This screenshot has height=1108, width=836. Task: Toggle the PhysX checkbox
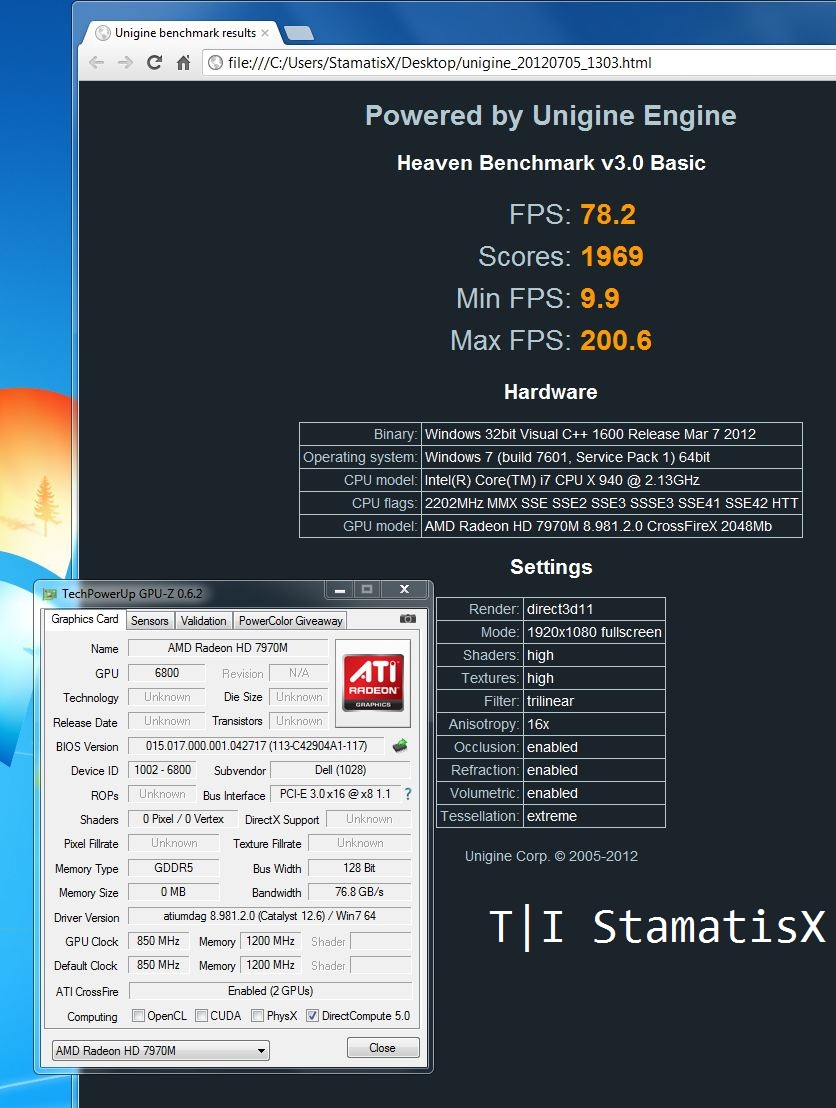pyautogui.click(x=257, y=1016)
